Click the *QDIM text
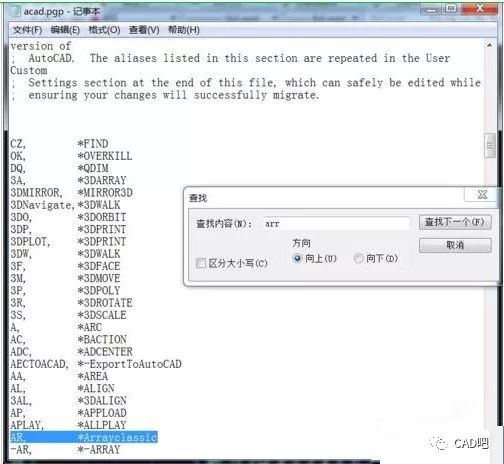This screenshot has height=464, width=504. click(x=93, y=168)
